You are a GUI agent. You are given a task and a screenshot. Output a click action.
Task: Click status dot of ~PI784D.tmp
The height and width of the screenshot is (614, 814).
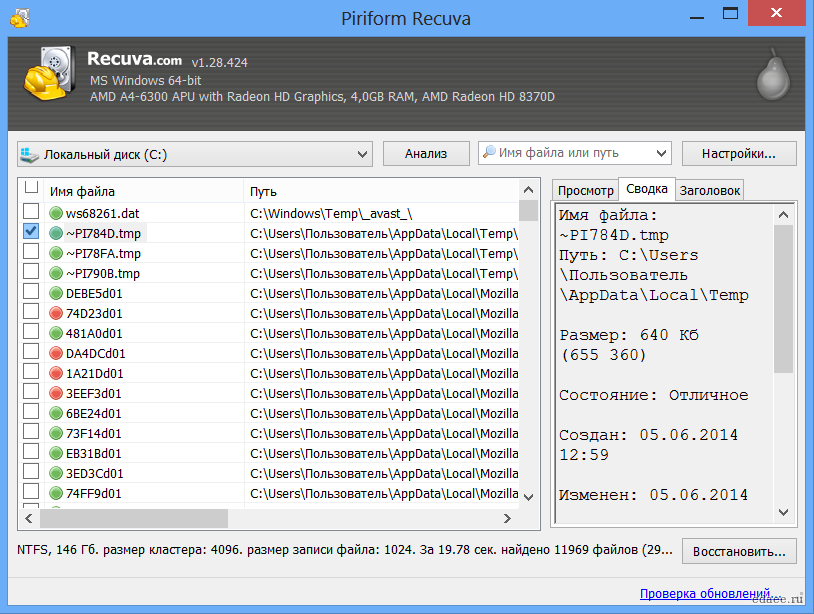(x=56, y=234)
